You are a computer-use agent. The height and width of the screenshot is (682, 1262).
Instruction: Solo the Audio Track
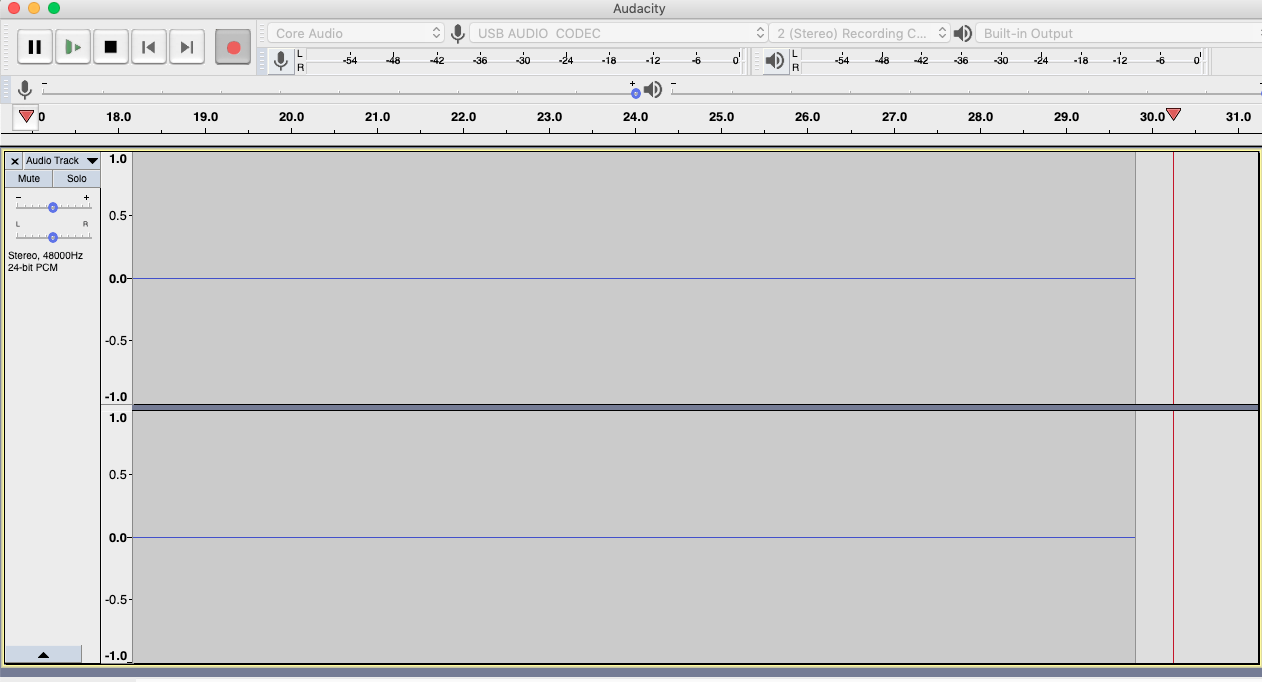coord(76,178)
